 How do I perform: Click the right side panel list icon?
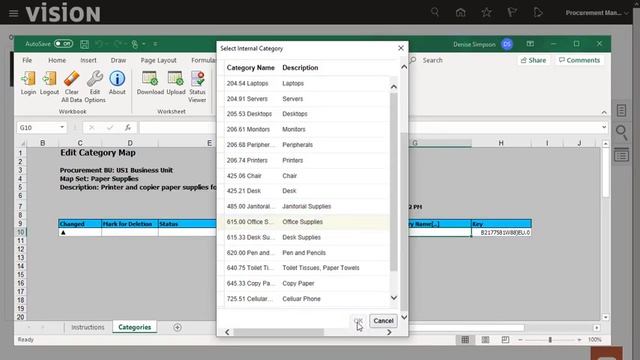coord(621,156)
